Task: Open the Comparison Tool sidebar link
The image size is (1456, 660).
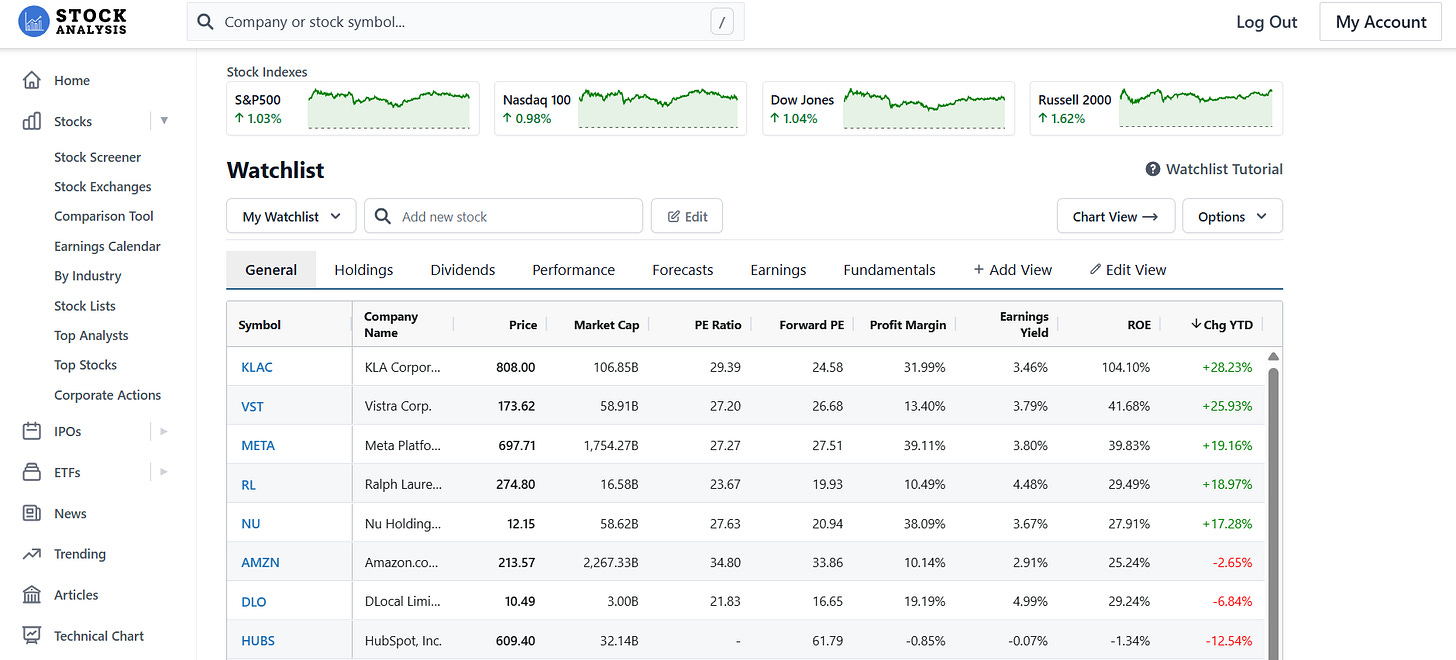Action: point(104,216)
